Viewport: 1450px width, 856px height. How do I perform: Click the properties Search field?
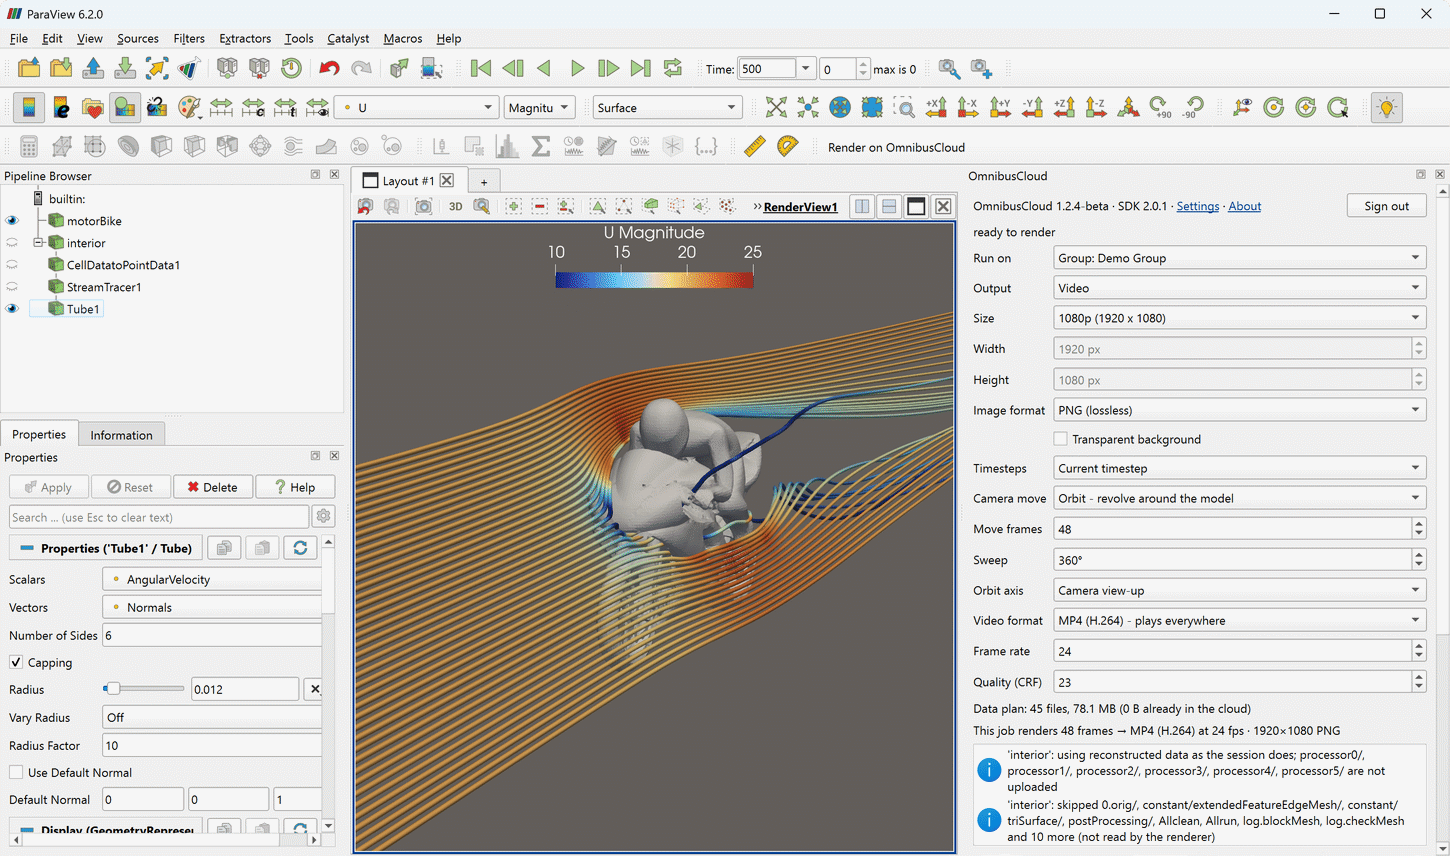click(158, 517)
